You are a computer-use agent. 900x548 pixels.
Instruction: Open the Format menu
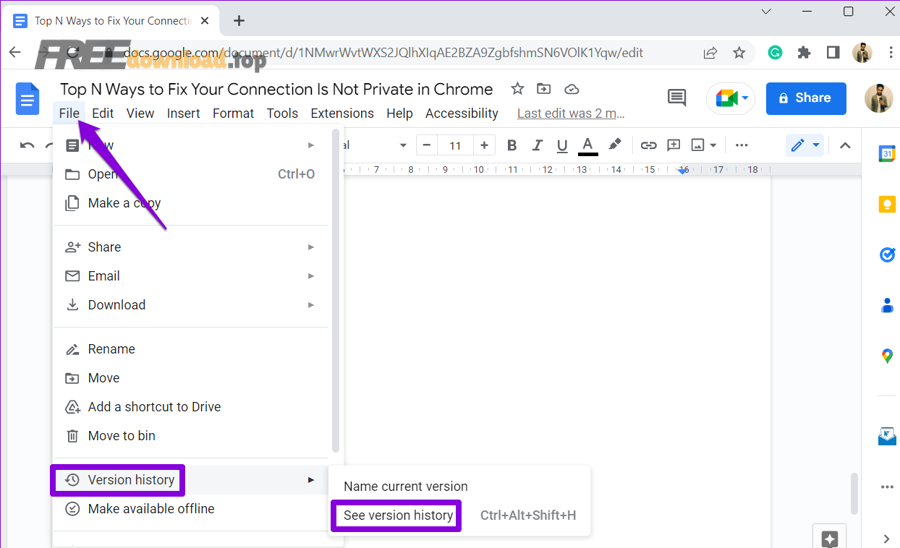(x=233, y=114)
